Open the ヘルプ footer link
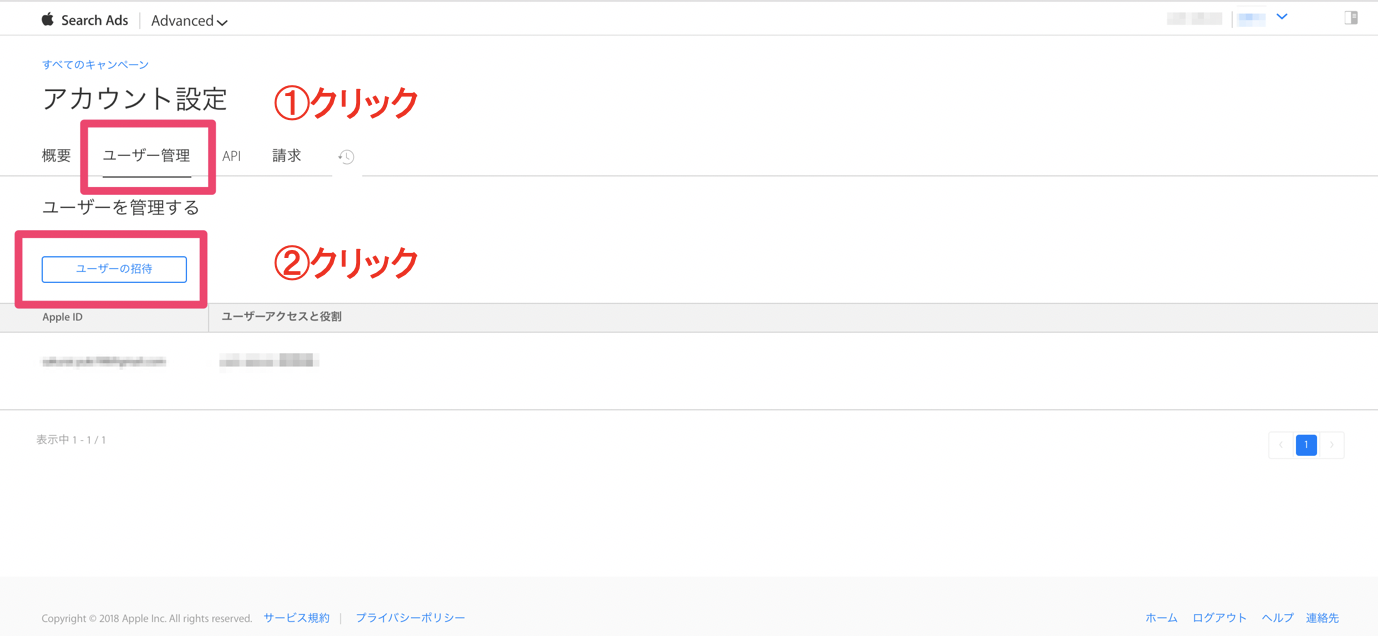1378x636 pixels. 1277,618
